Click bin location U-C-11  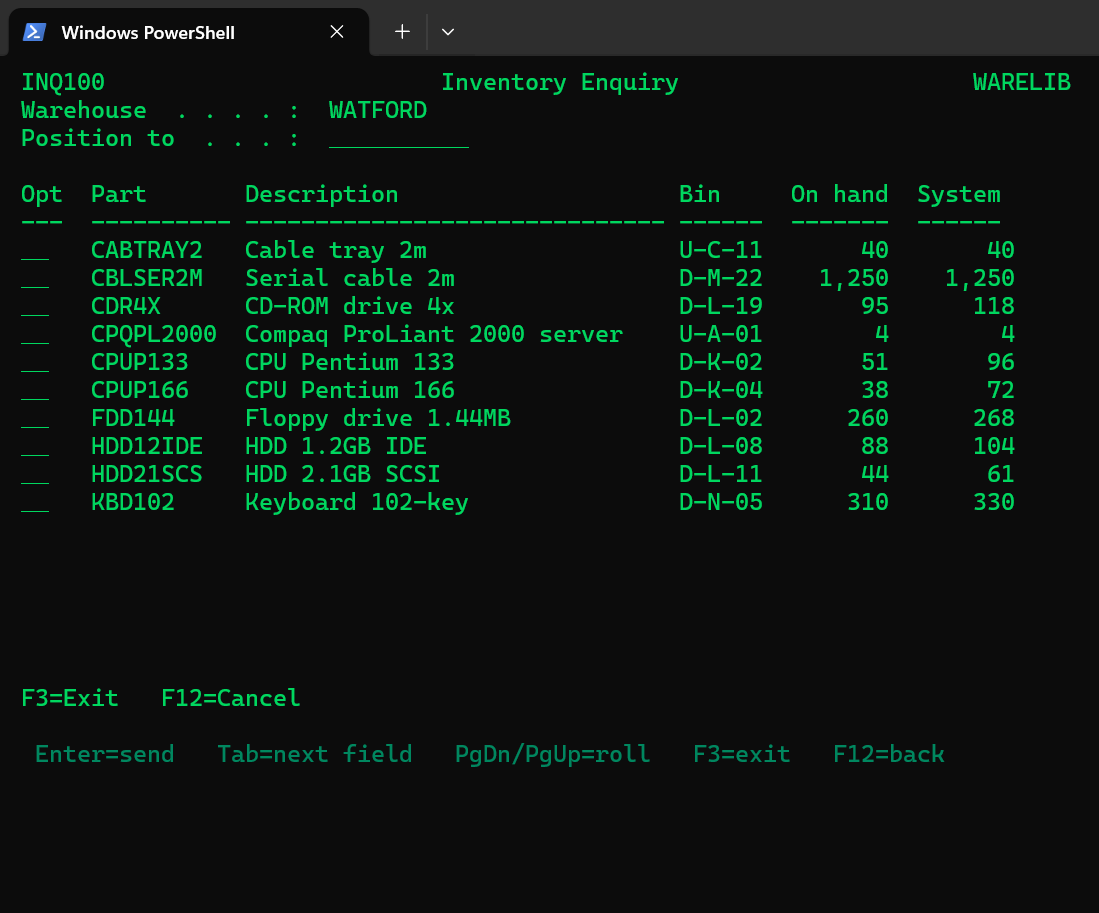click(x=721, y=250)
